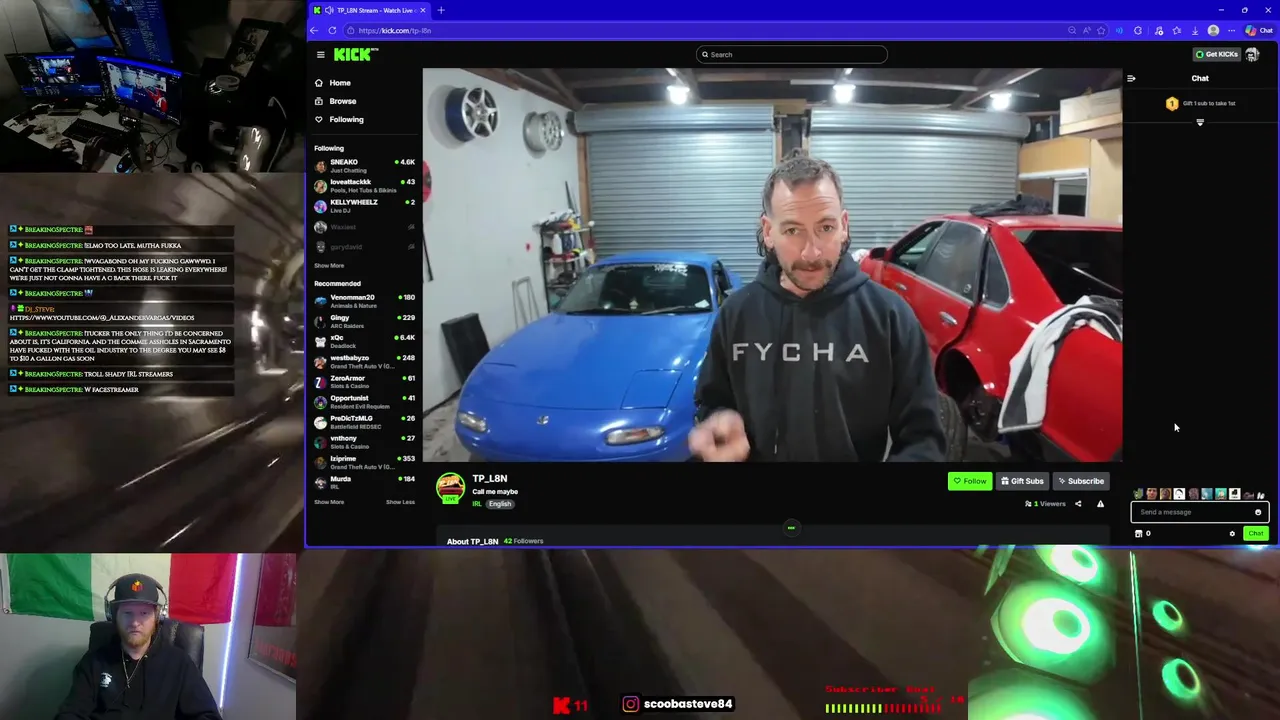Open the browser profile avatar
This screenshot has height=720, width=1280.
pyautogui.click(x=1213, y=30)
